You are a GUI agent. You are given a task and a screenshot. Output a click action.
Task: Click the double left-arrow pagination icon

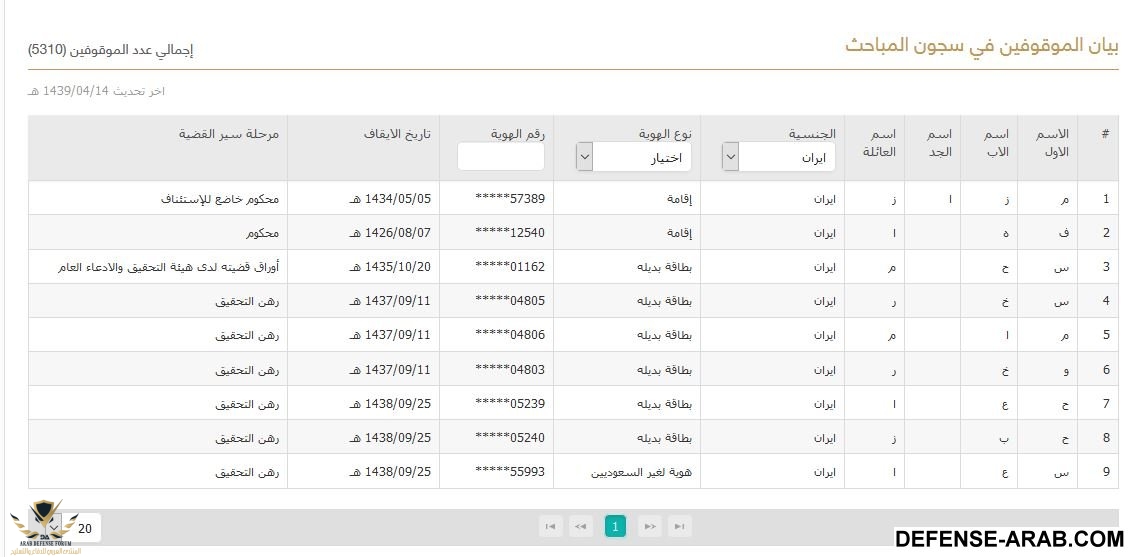pyautogui.click(x=581, y=526)
